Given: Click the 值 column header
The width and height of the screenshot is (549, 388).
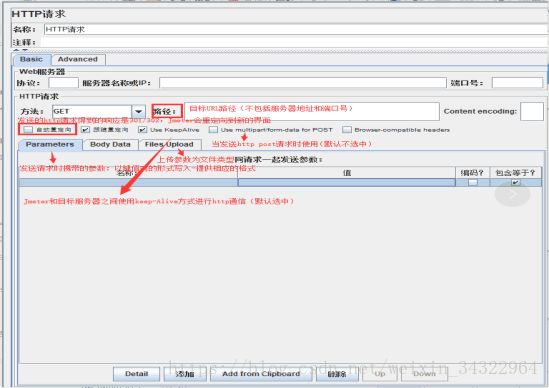Looking at the screenshot, I should pos(347,173).
